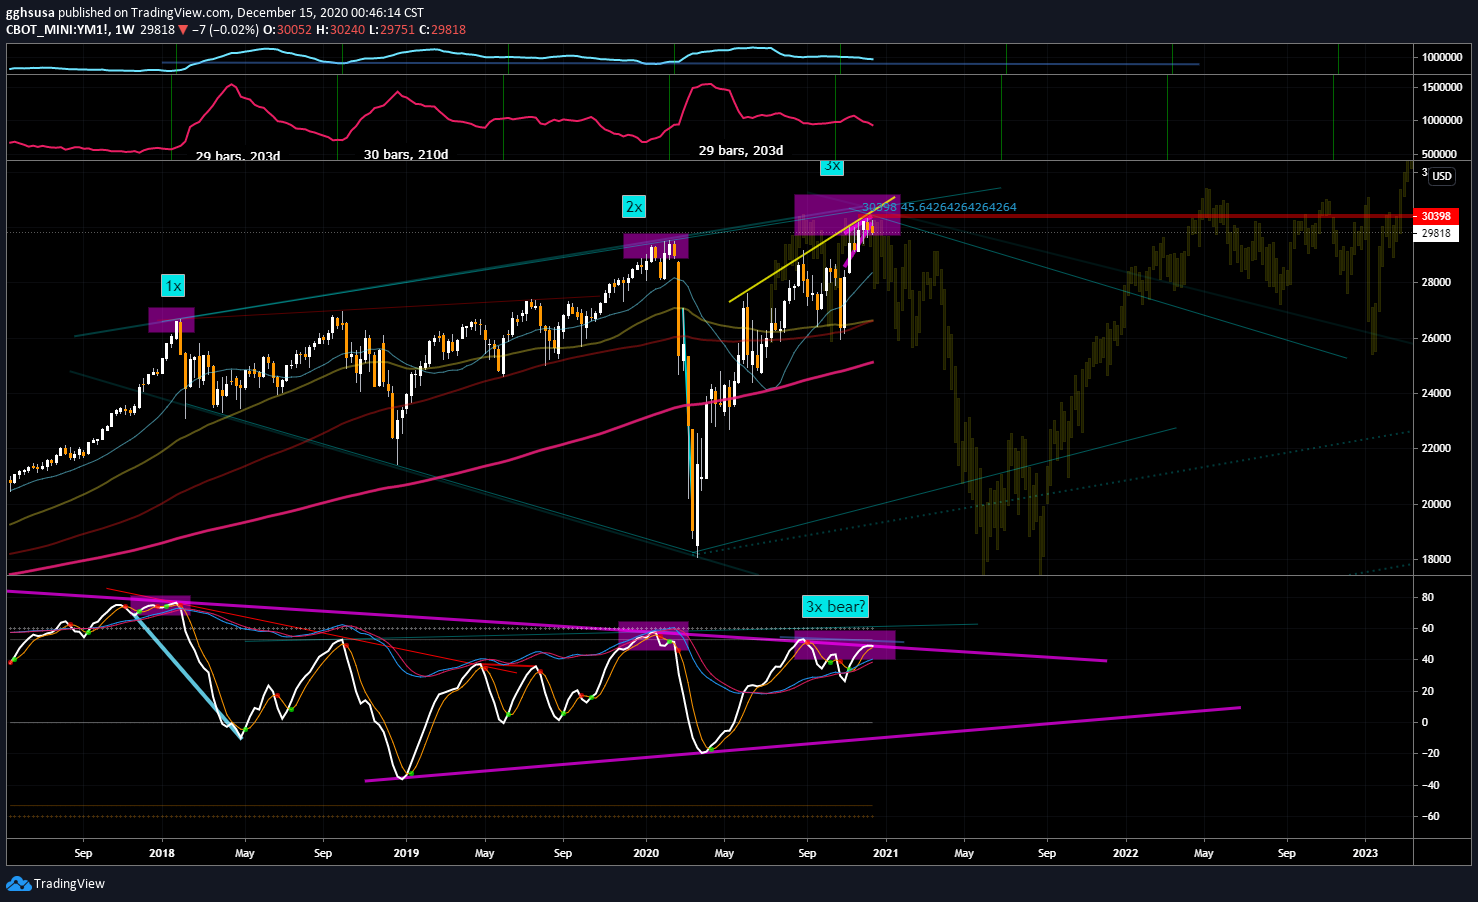Click the open value O:30052
Viewport: 1478px width, 902px height.
(x=288, y=29)
